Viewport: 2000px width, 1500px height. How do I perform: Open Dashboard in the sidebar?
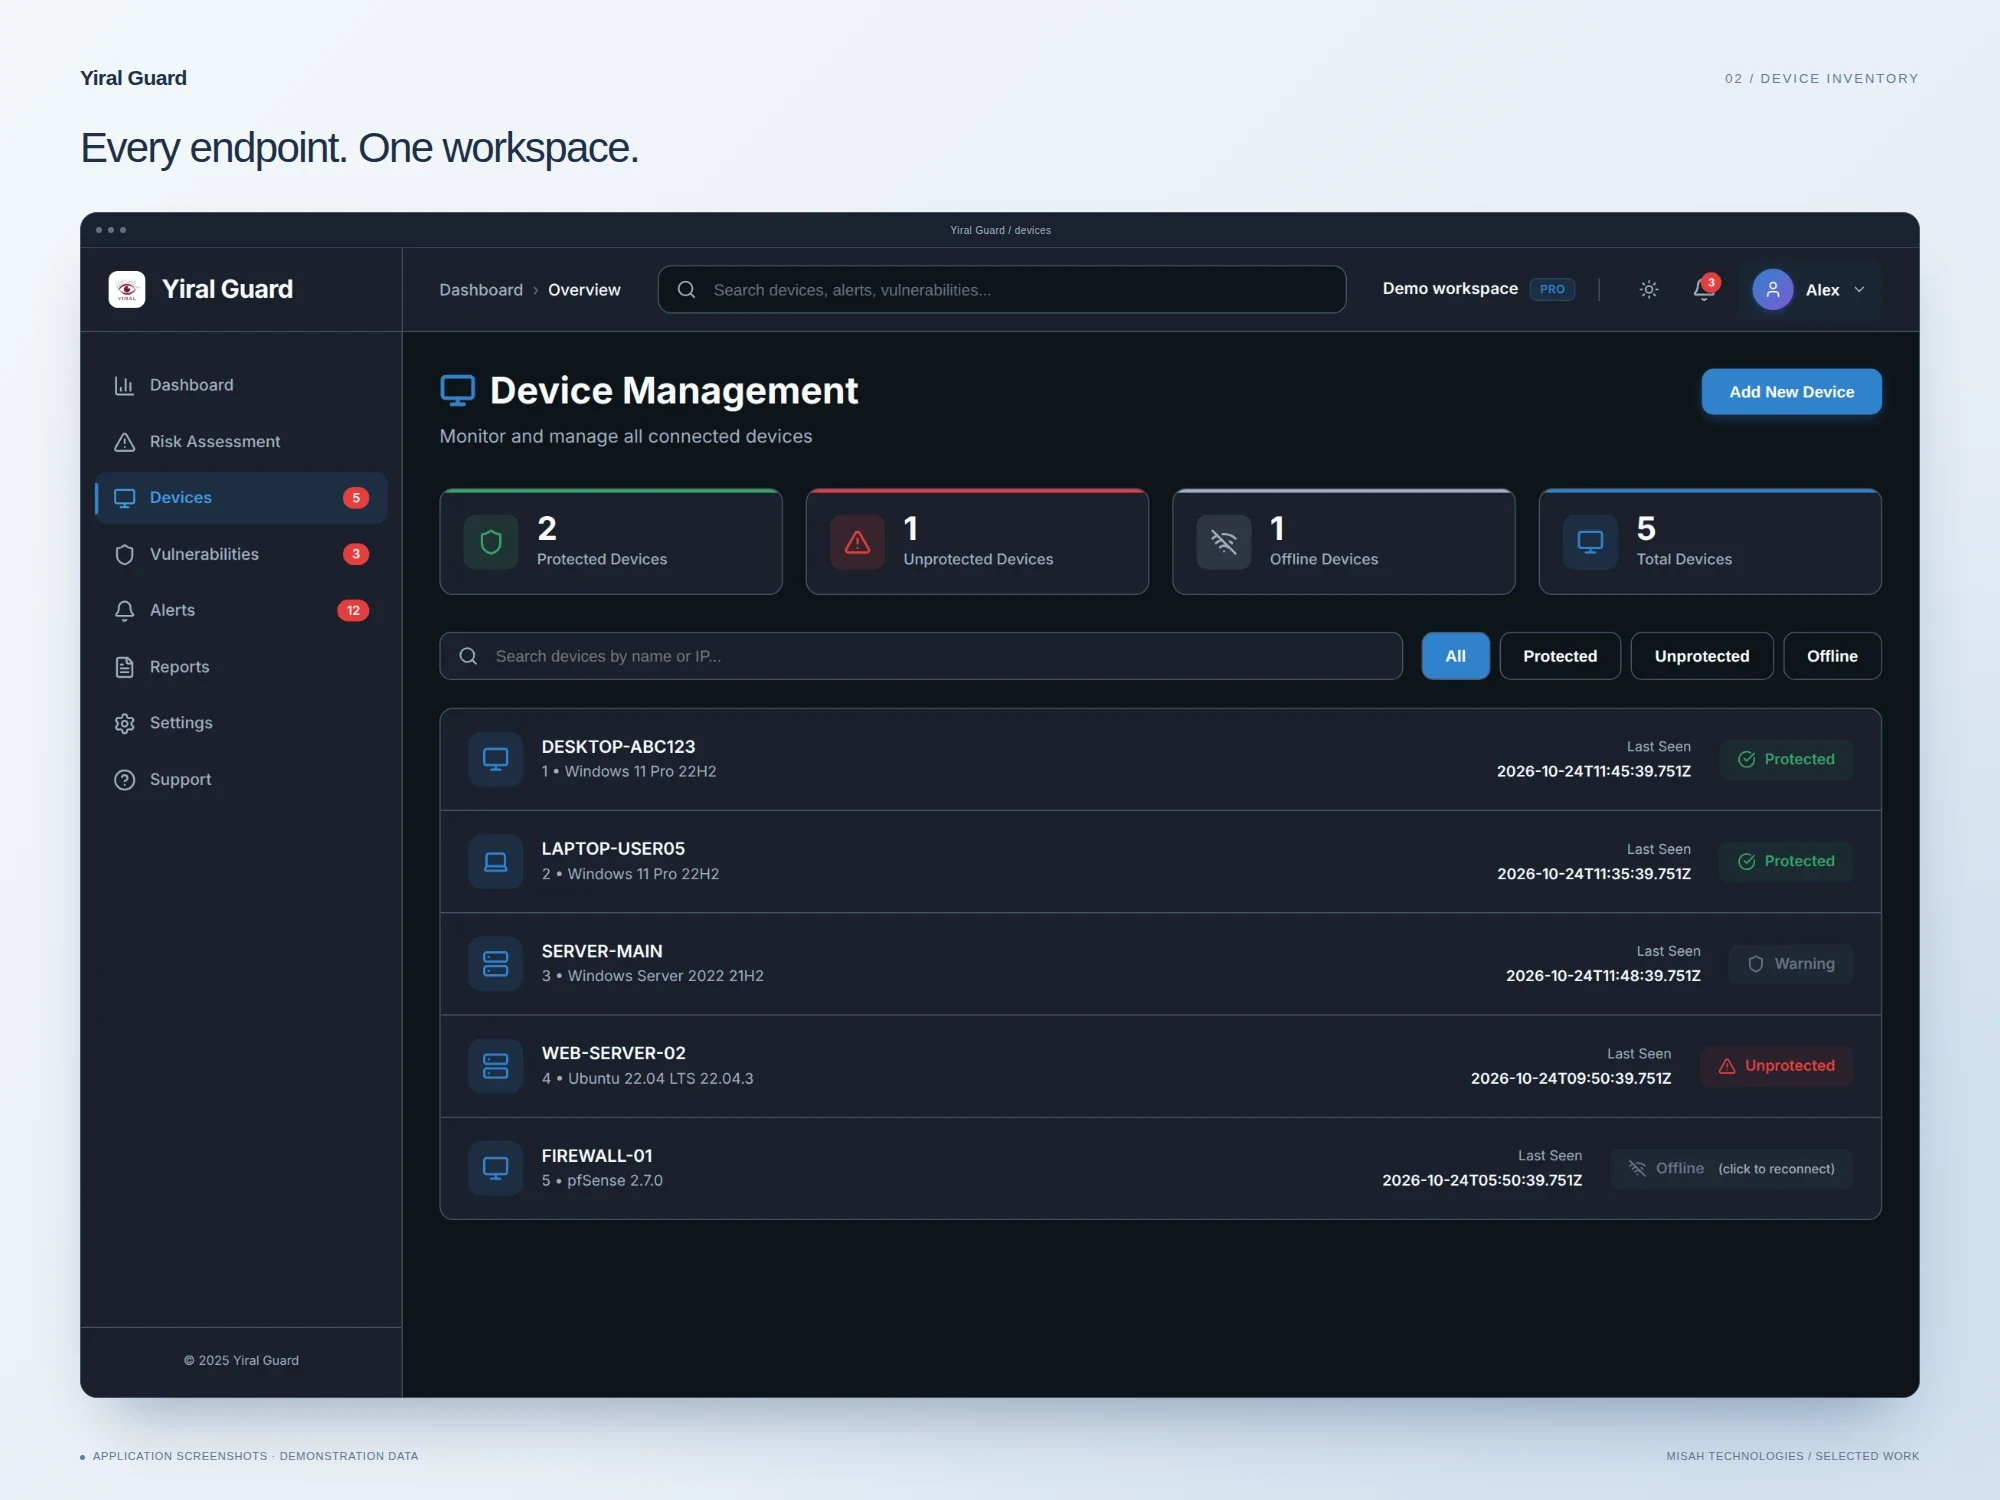pyautogui.click(x=241, y=385)
